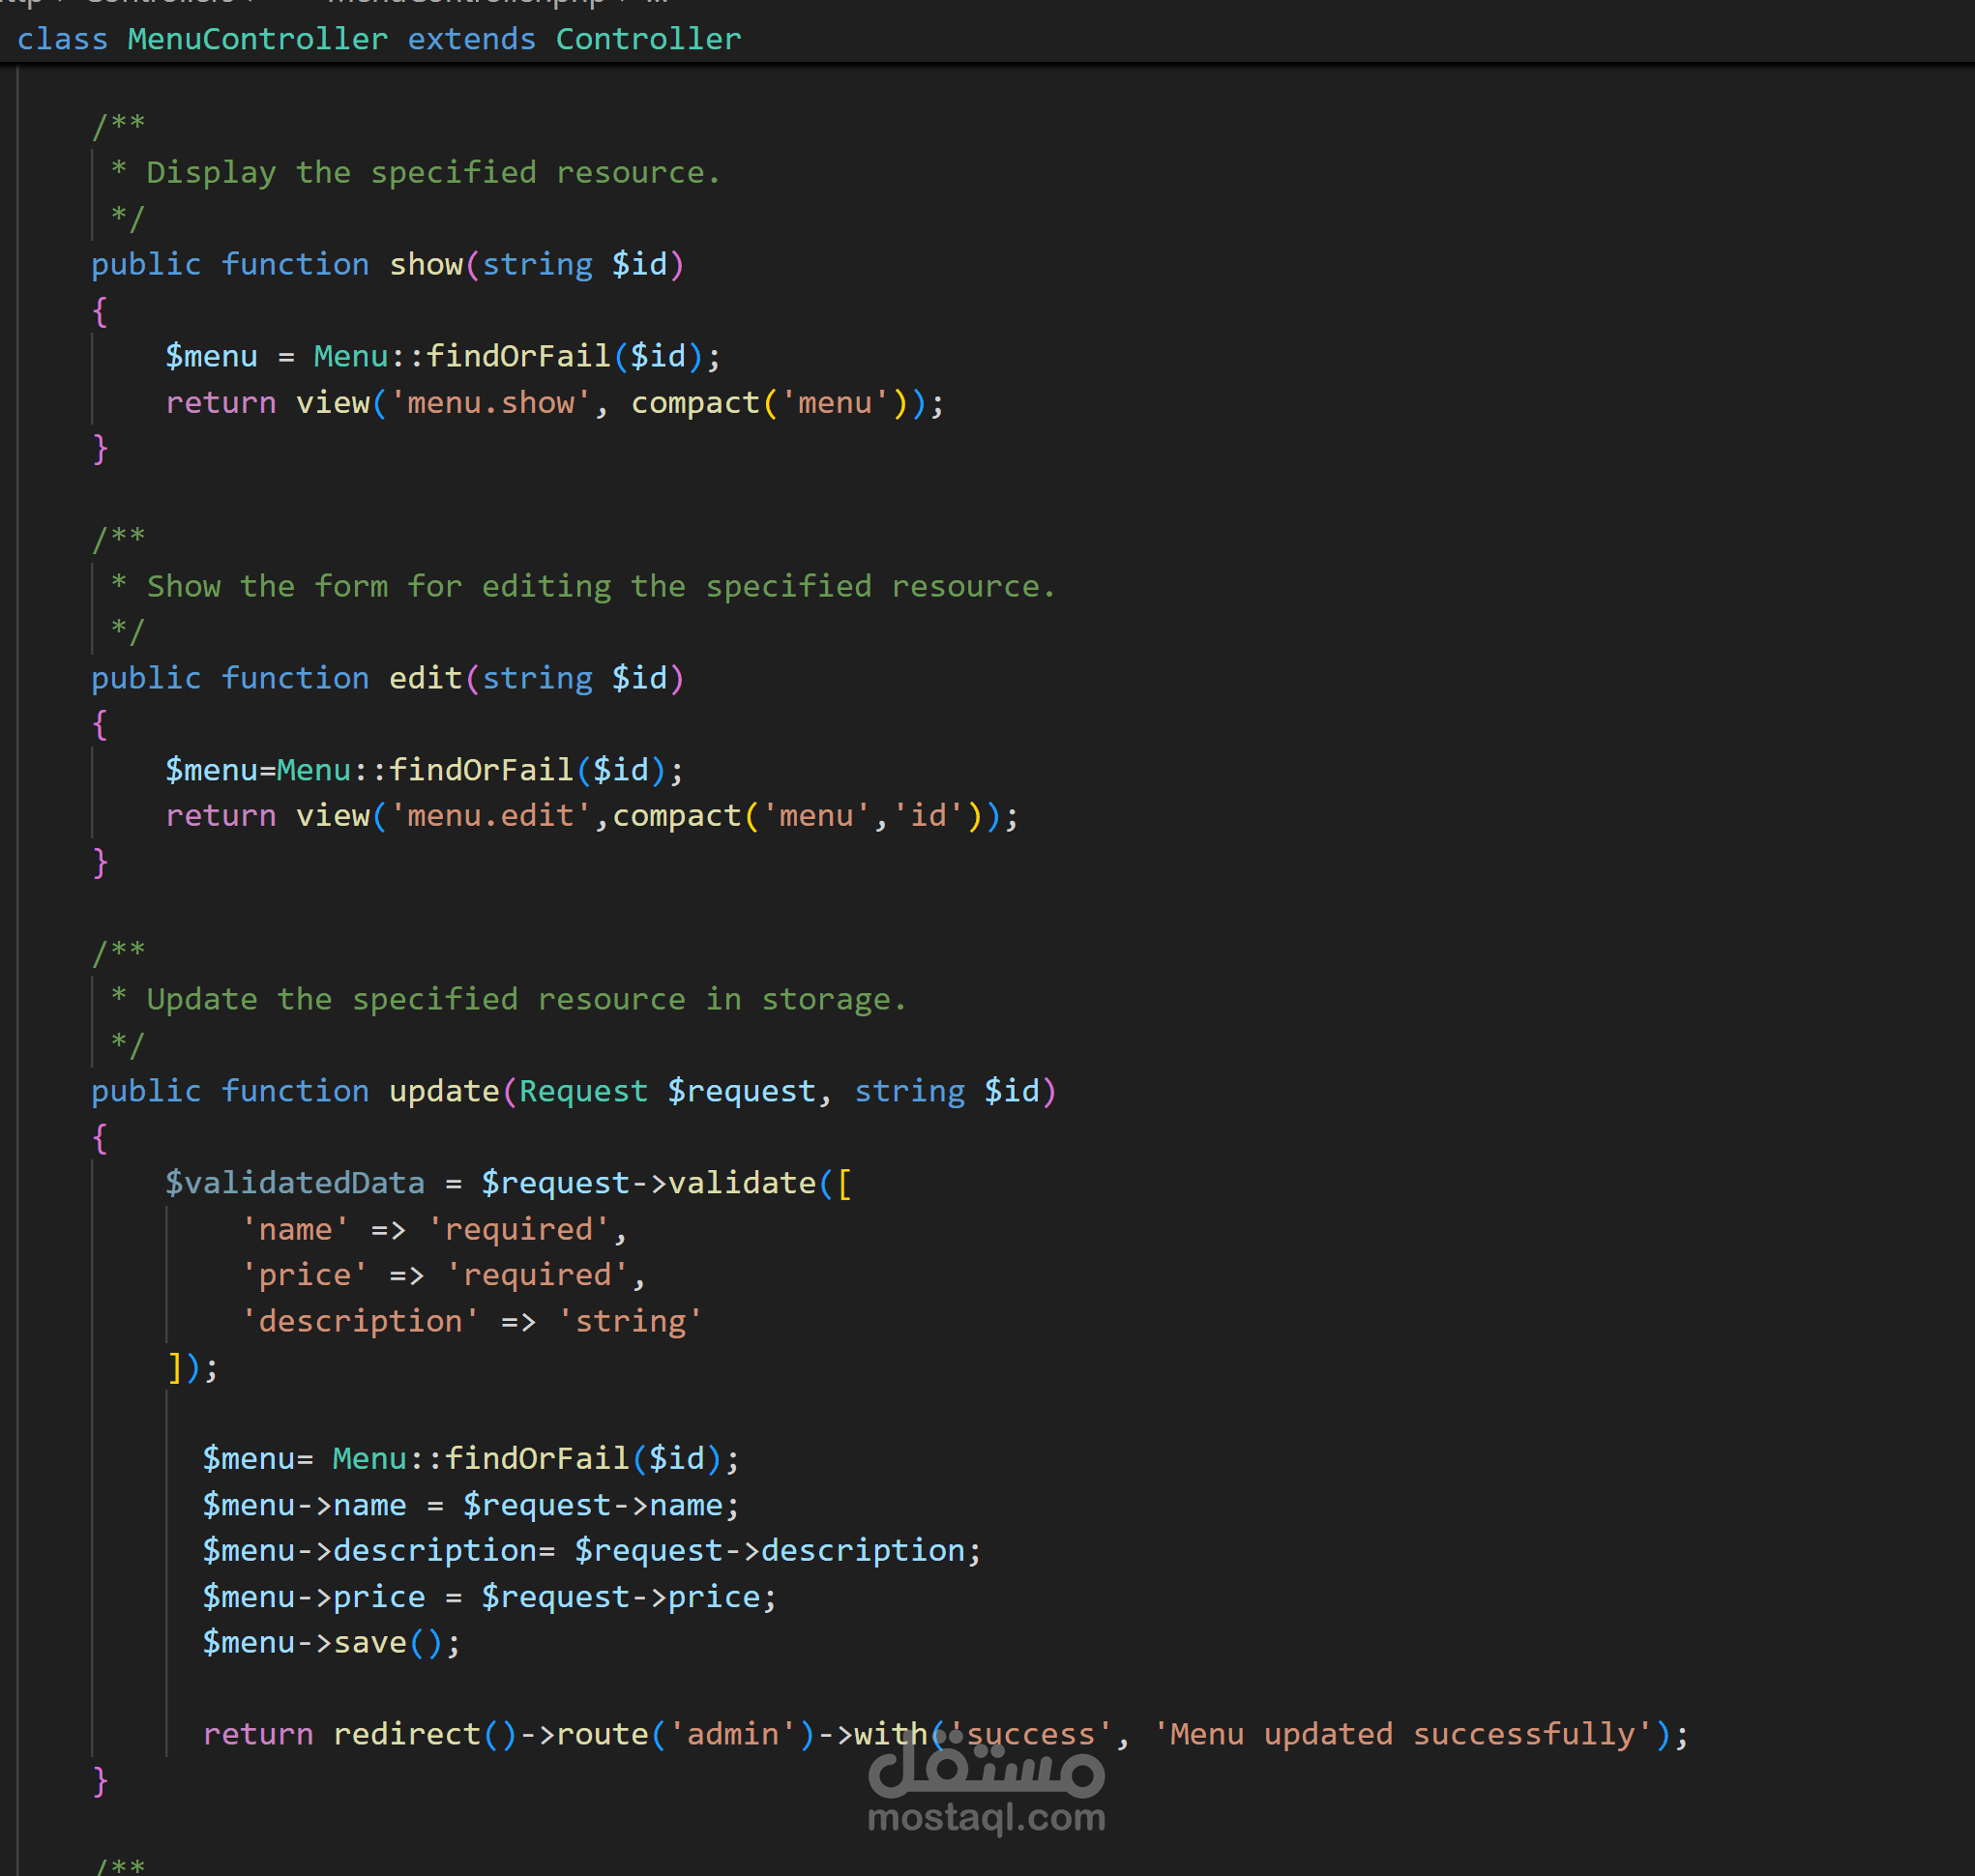Click the 'price' validation key
Image resolution: width=1975 pixels, height=1876 pixels.
[304, 1275]
